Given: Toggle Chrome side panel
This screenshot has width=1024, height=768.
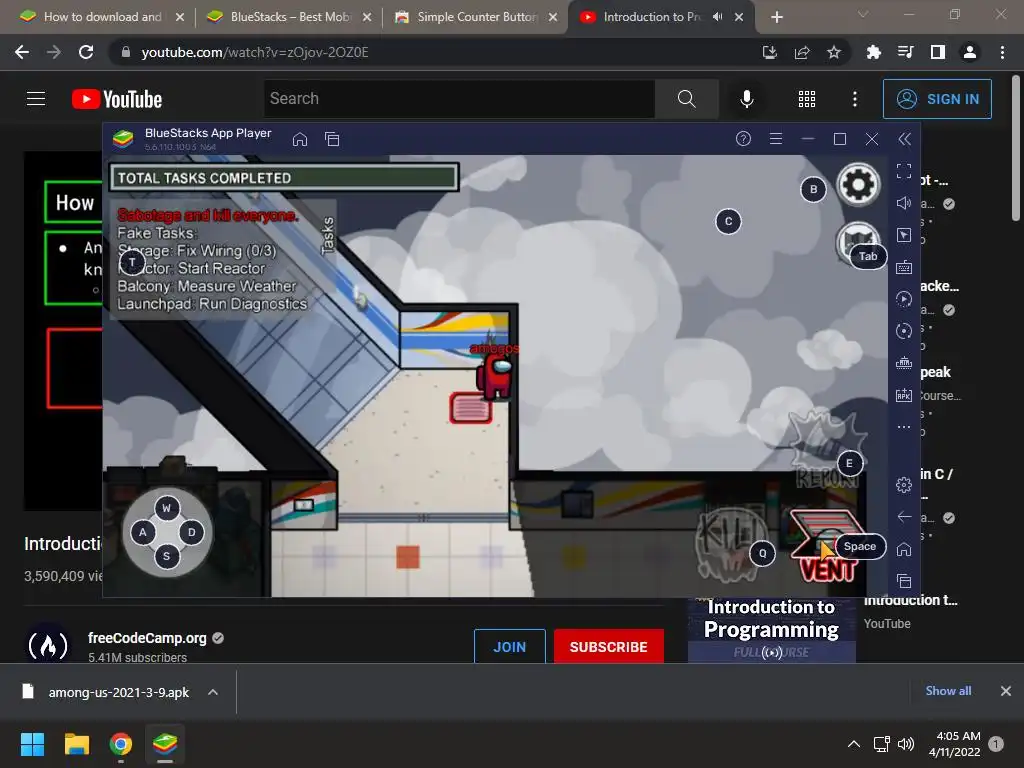Looking at the screenshot, I should [x=938, y=52].
